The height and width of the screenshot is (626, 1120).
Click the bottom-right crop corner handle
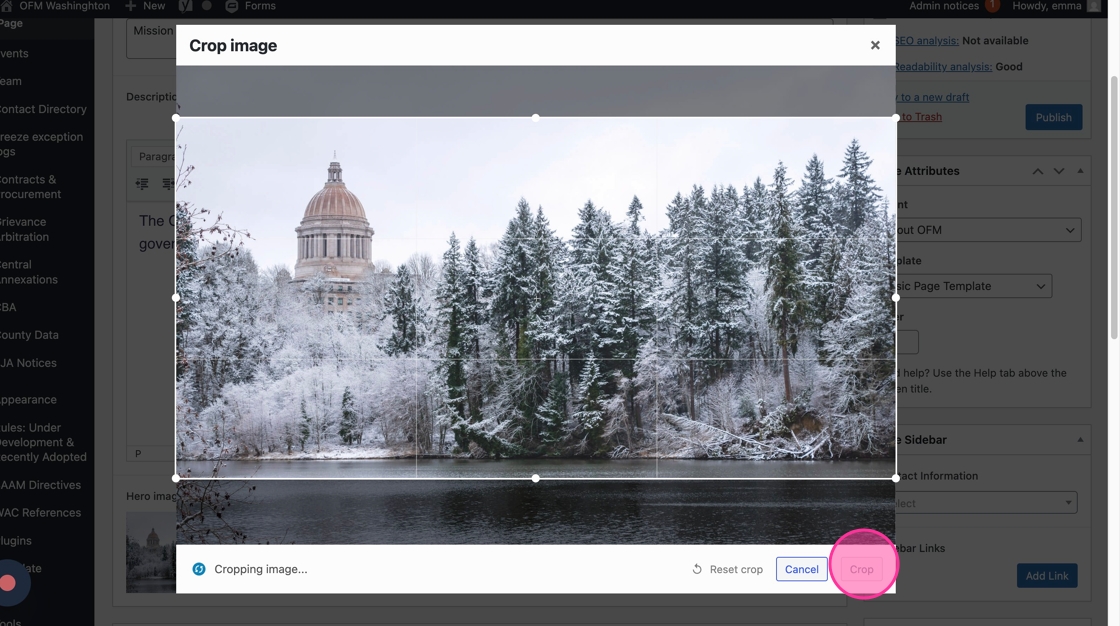[x=896, y=478]
